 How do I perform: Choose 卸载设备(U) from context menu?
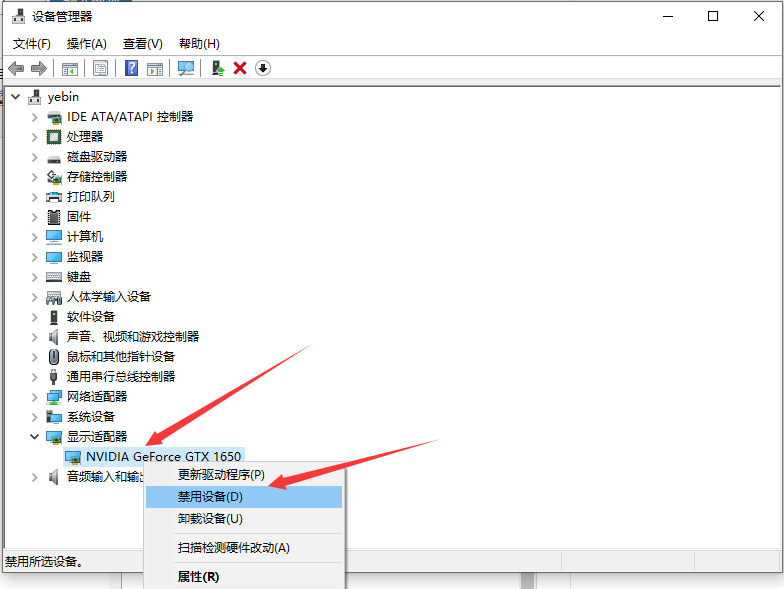click(244, 519)
